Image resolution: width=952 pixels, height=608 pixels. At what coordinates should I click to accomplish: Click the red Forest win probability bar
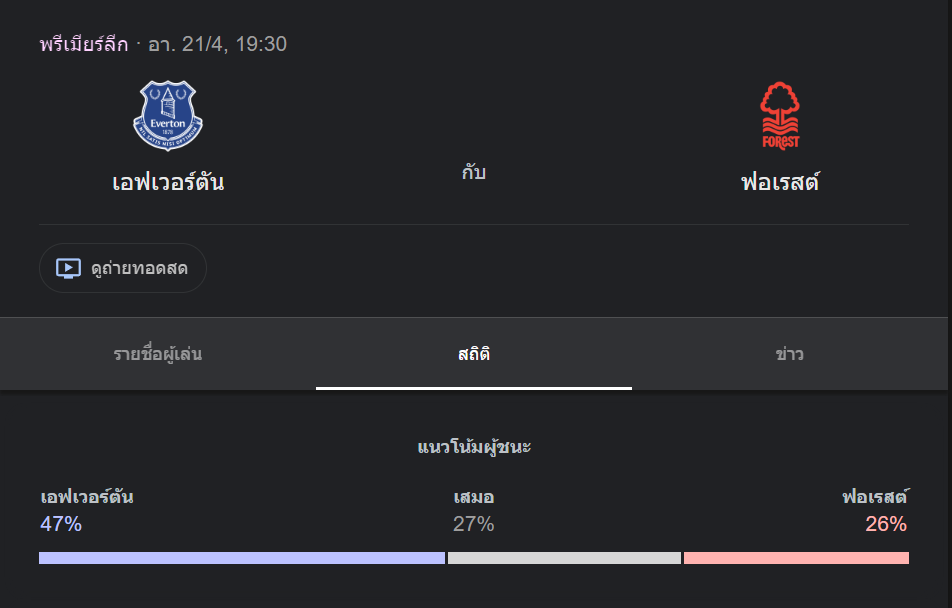point(796,558)
